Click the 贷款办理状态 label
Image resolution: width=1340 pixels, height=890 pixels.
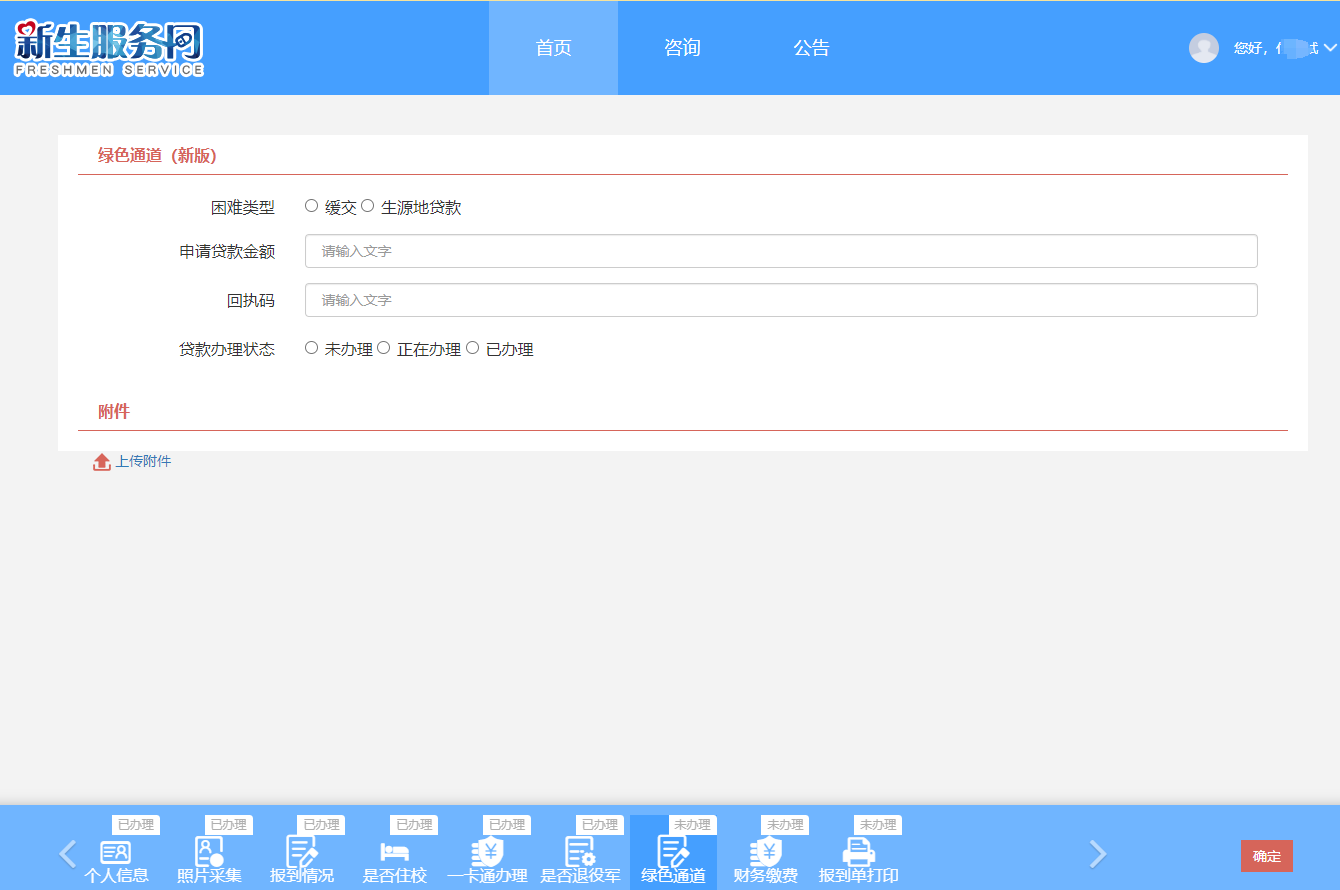[227, 349]
